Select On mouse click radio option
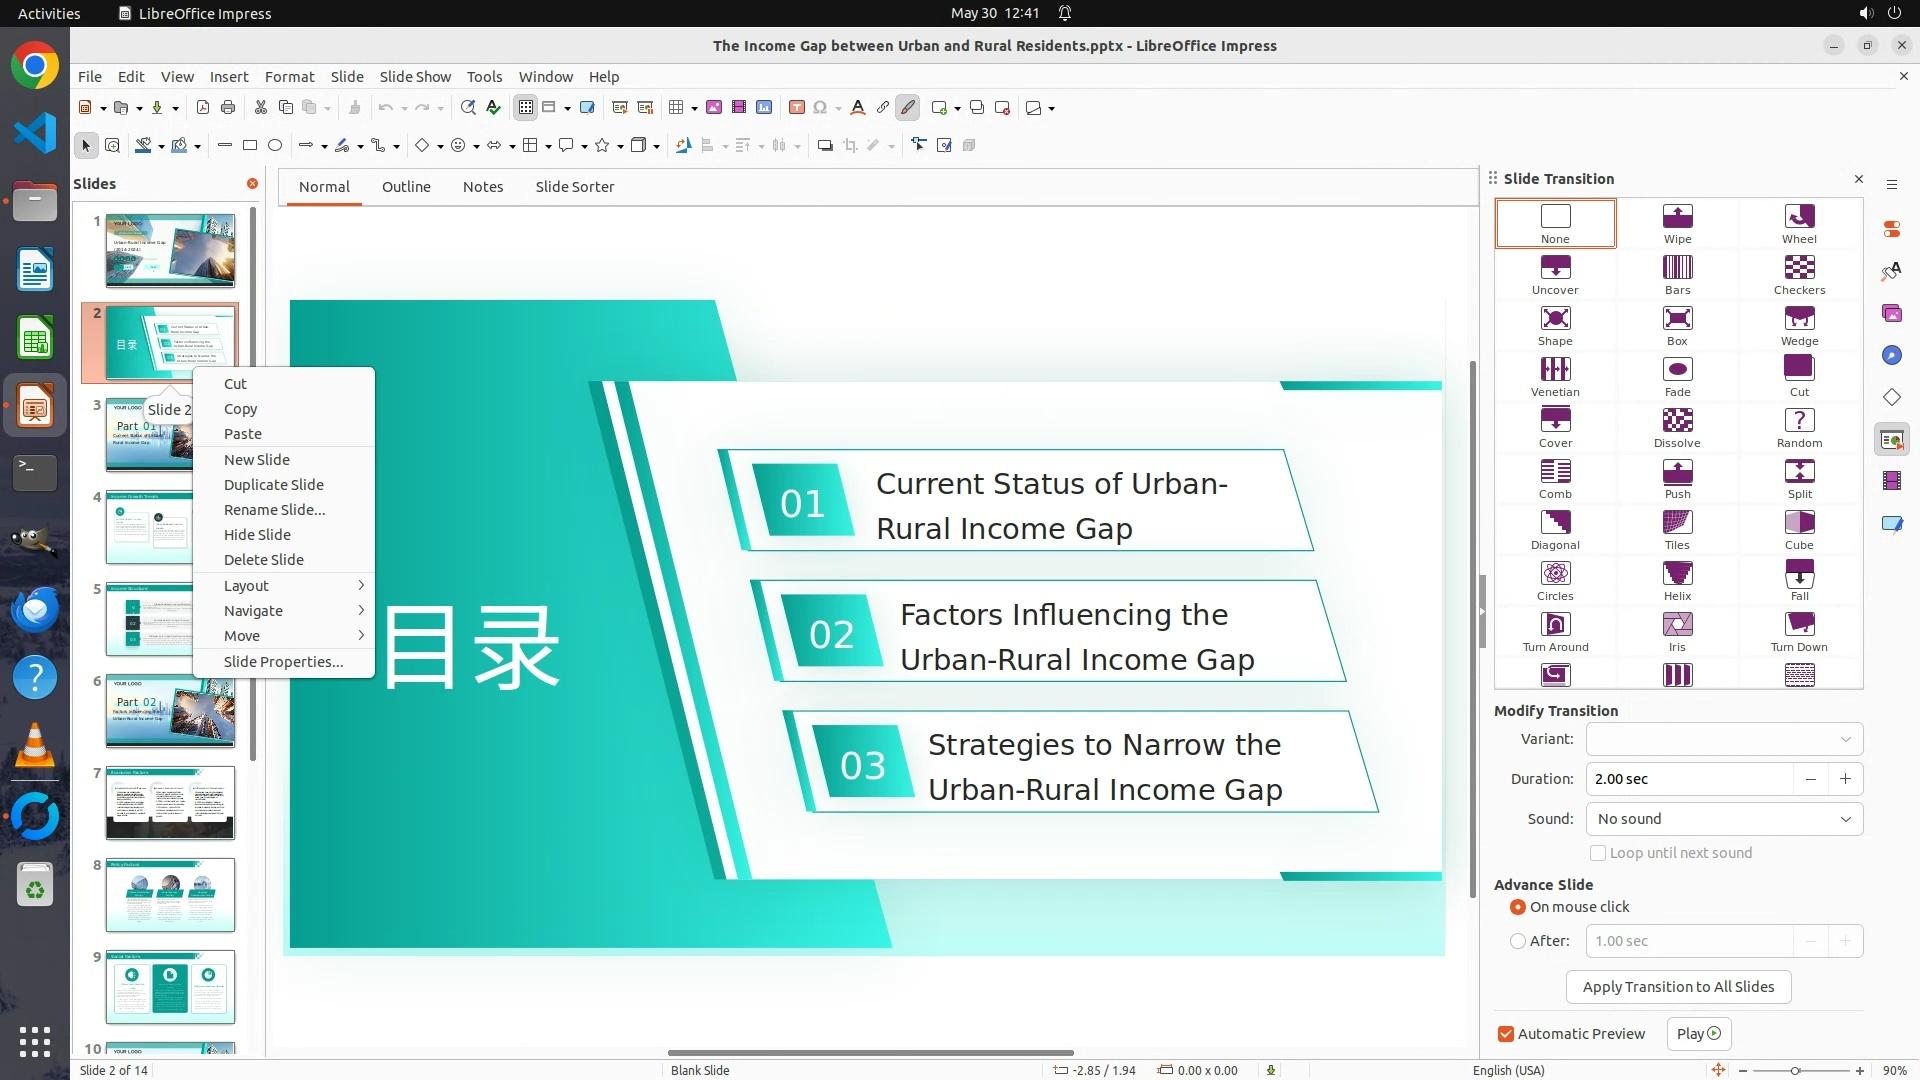Image resolution: width=1920 pixels, height=1080 pixels. click(1518, 907)
